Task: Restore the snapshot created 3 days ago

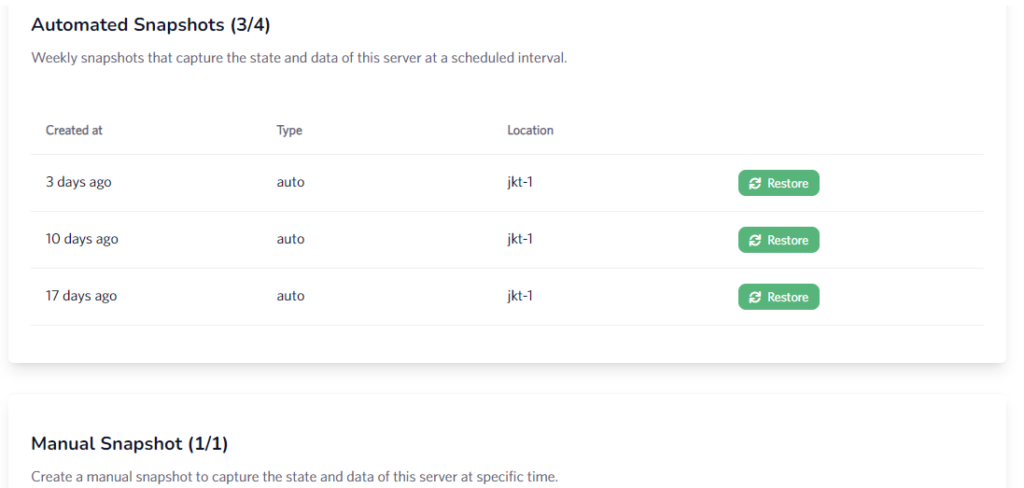Action: [x=779, y=184]
